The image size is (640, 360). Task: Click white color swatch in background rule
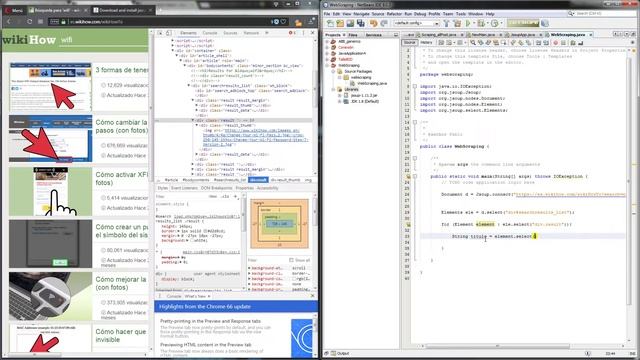point(191,240)
